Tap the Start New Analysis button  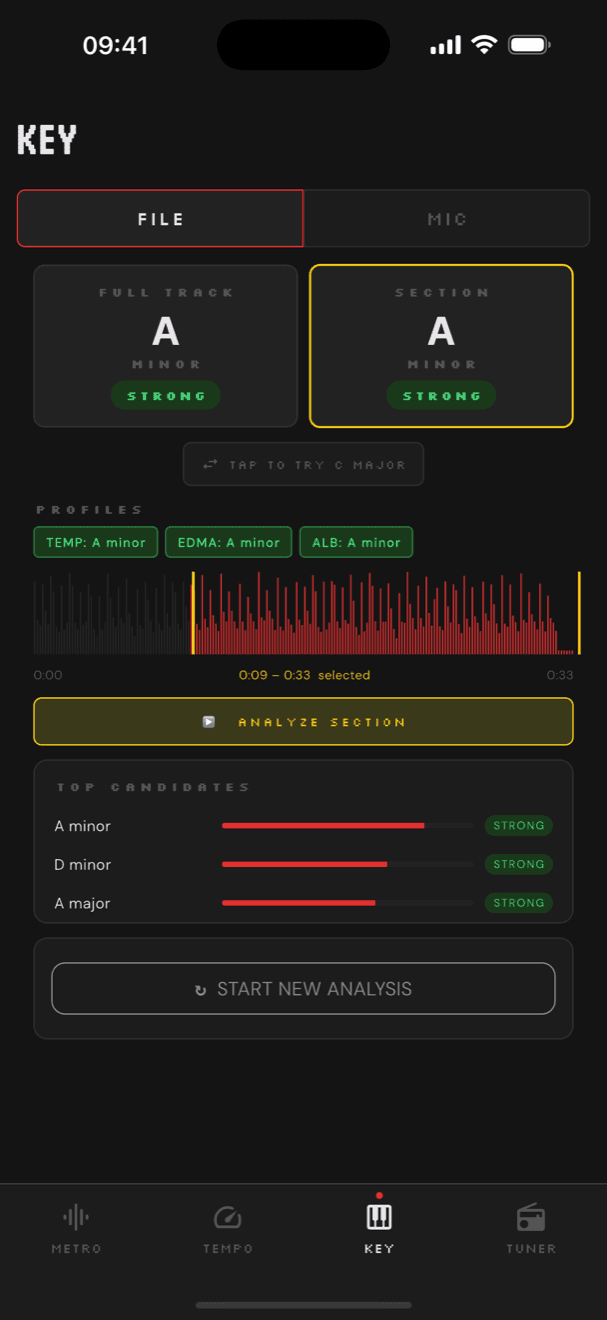(x=303, y=989)
